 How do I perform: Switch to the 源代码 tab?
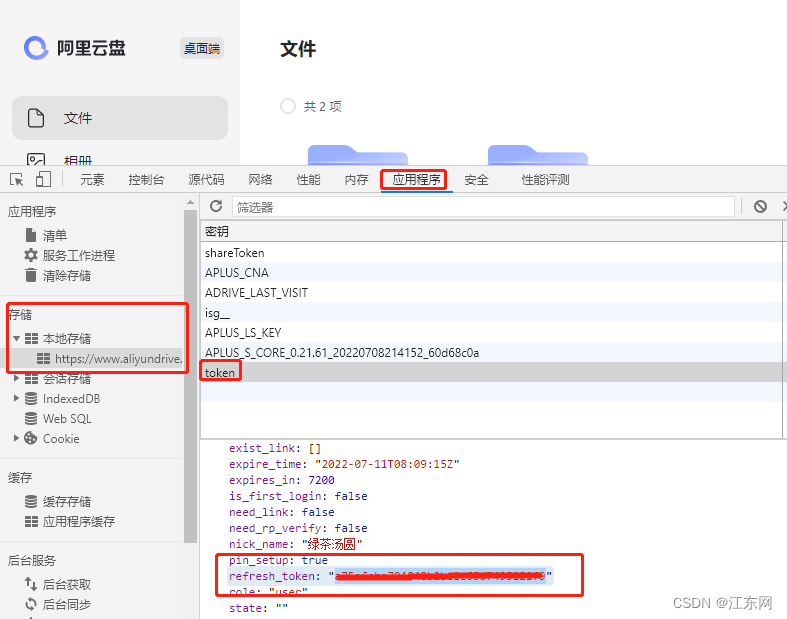point(206,180)
